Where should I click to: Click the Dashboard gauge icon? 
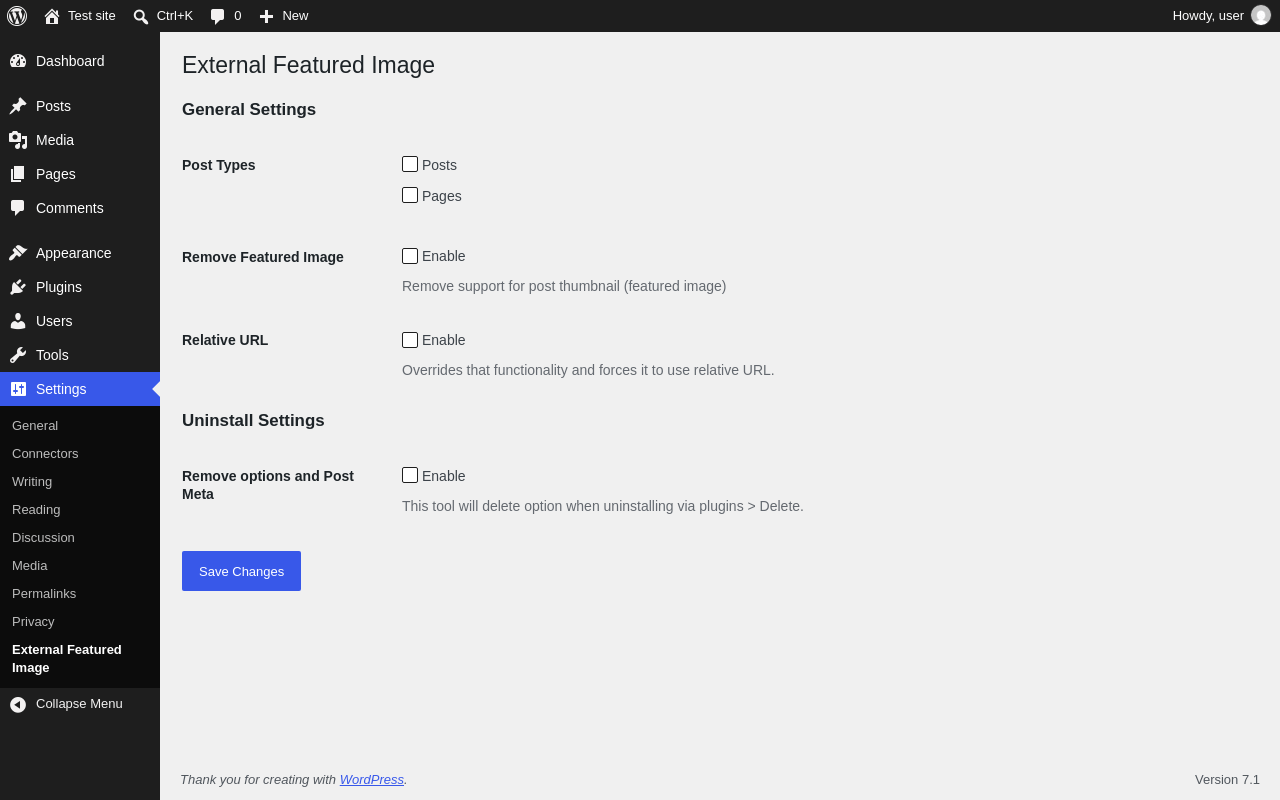[x=18, y=61]
